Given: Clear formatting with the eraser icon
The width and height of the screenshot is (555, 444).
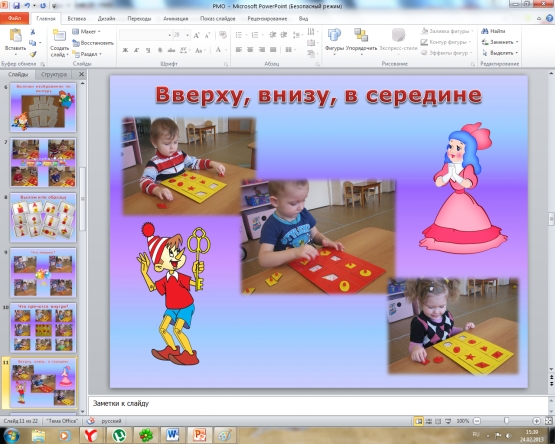Looking at the screenshot, I should (x=223, y=35).
